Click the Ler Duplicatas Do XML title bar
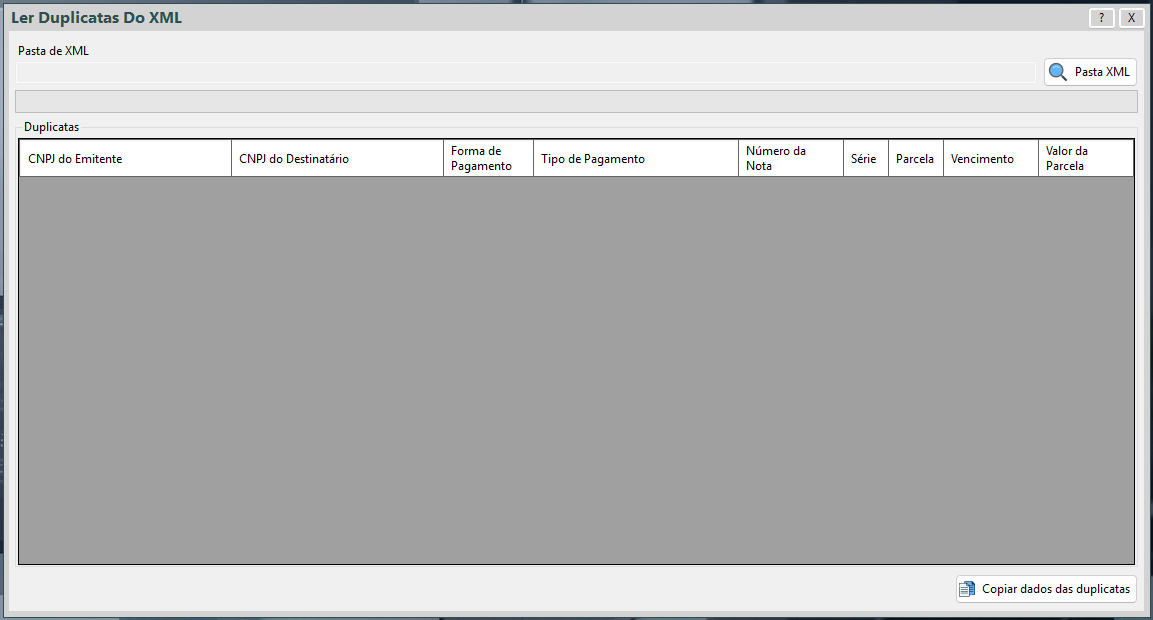The image size is (1153, 620). [x=500, y=18]
